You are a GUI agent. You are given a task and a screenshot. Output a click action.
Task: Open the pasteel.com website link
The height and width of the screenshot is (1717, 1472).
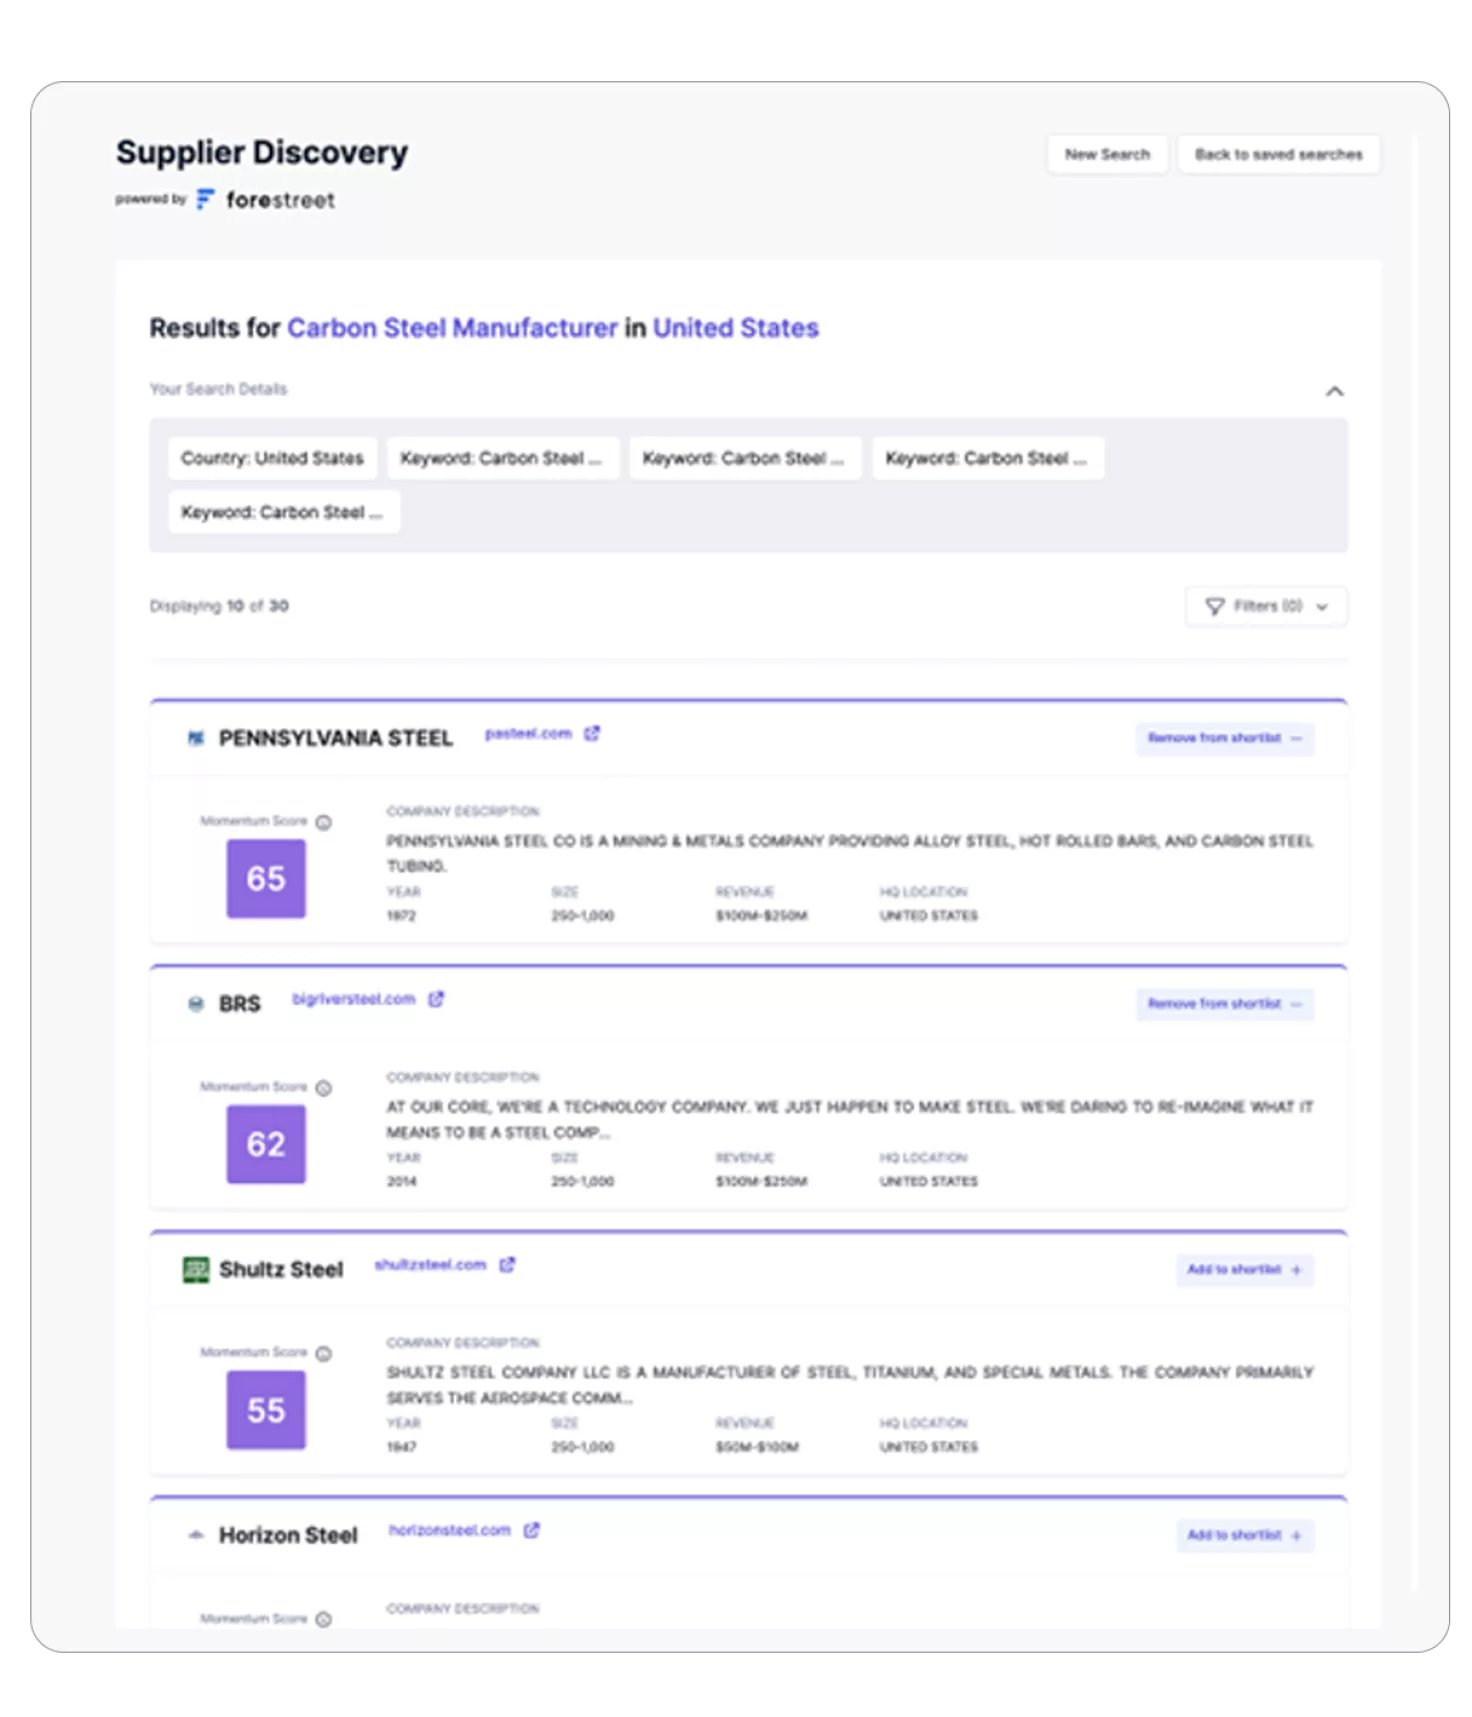528,734
